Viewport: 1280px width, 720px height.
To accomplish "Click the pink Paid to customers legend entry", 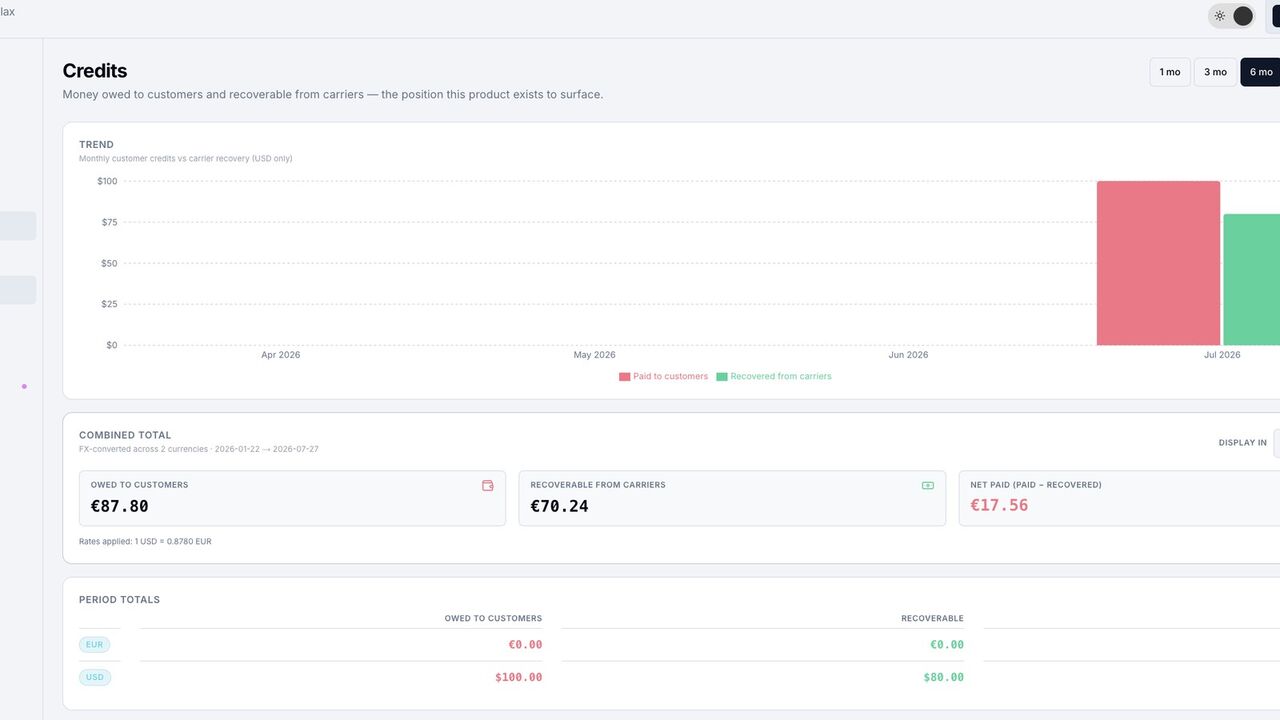I will (663, 377).
